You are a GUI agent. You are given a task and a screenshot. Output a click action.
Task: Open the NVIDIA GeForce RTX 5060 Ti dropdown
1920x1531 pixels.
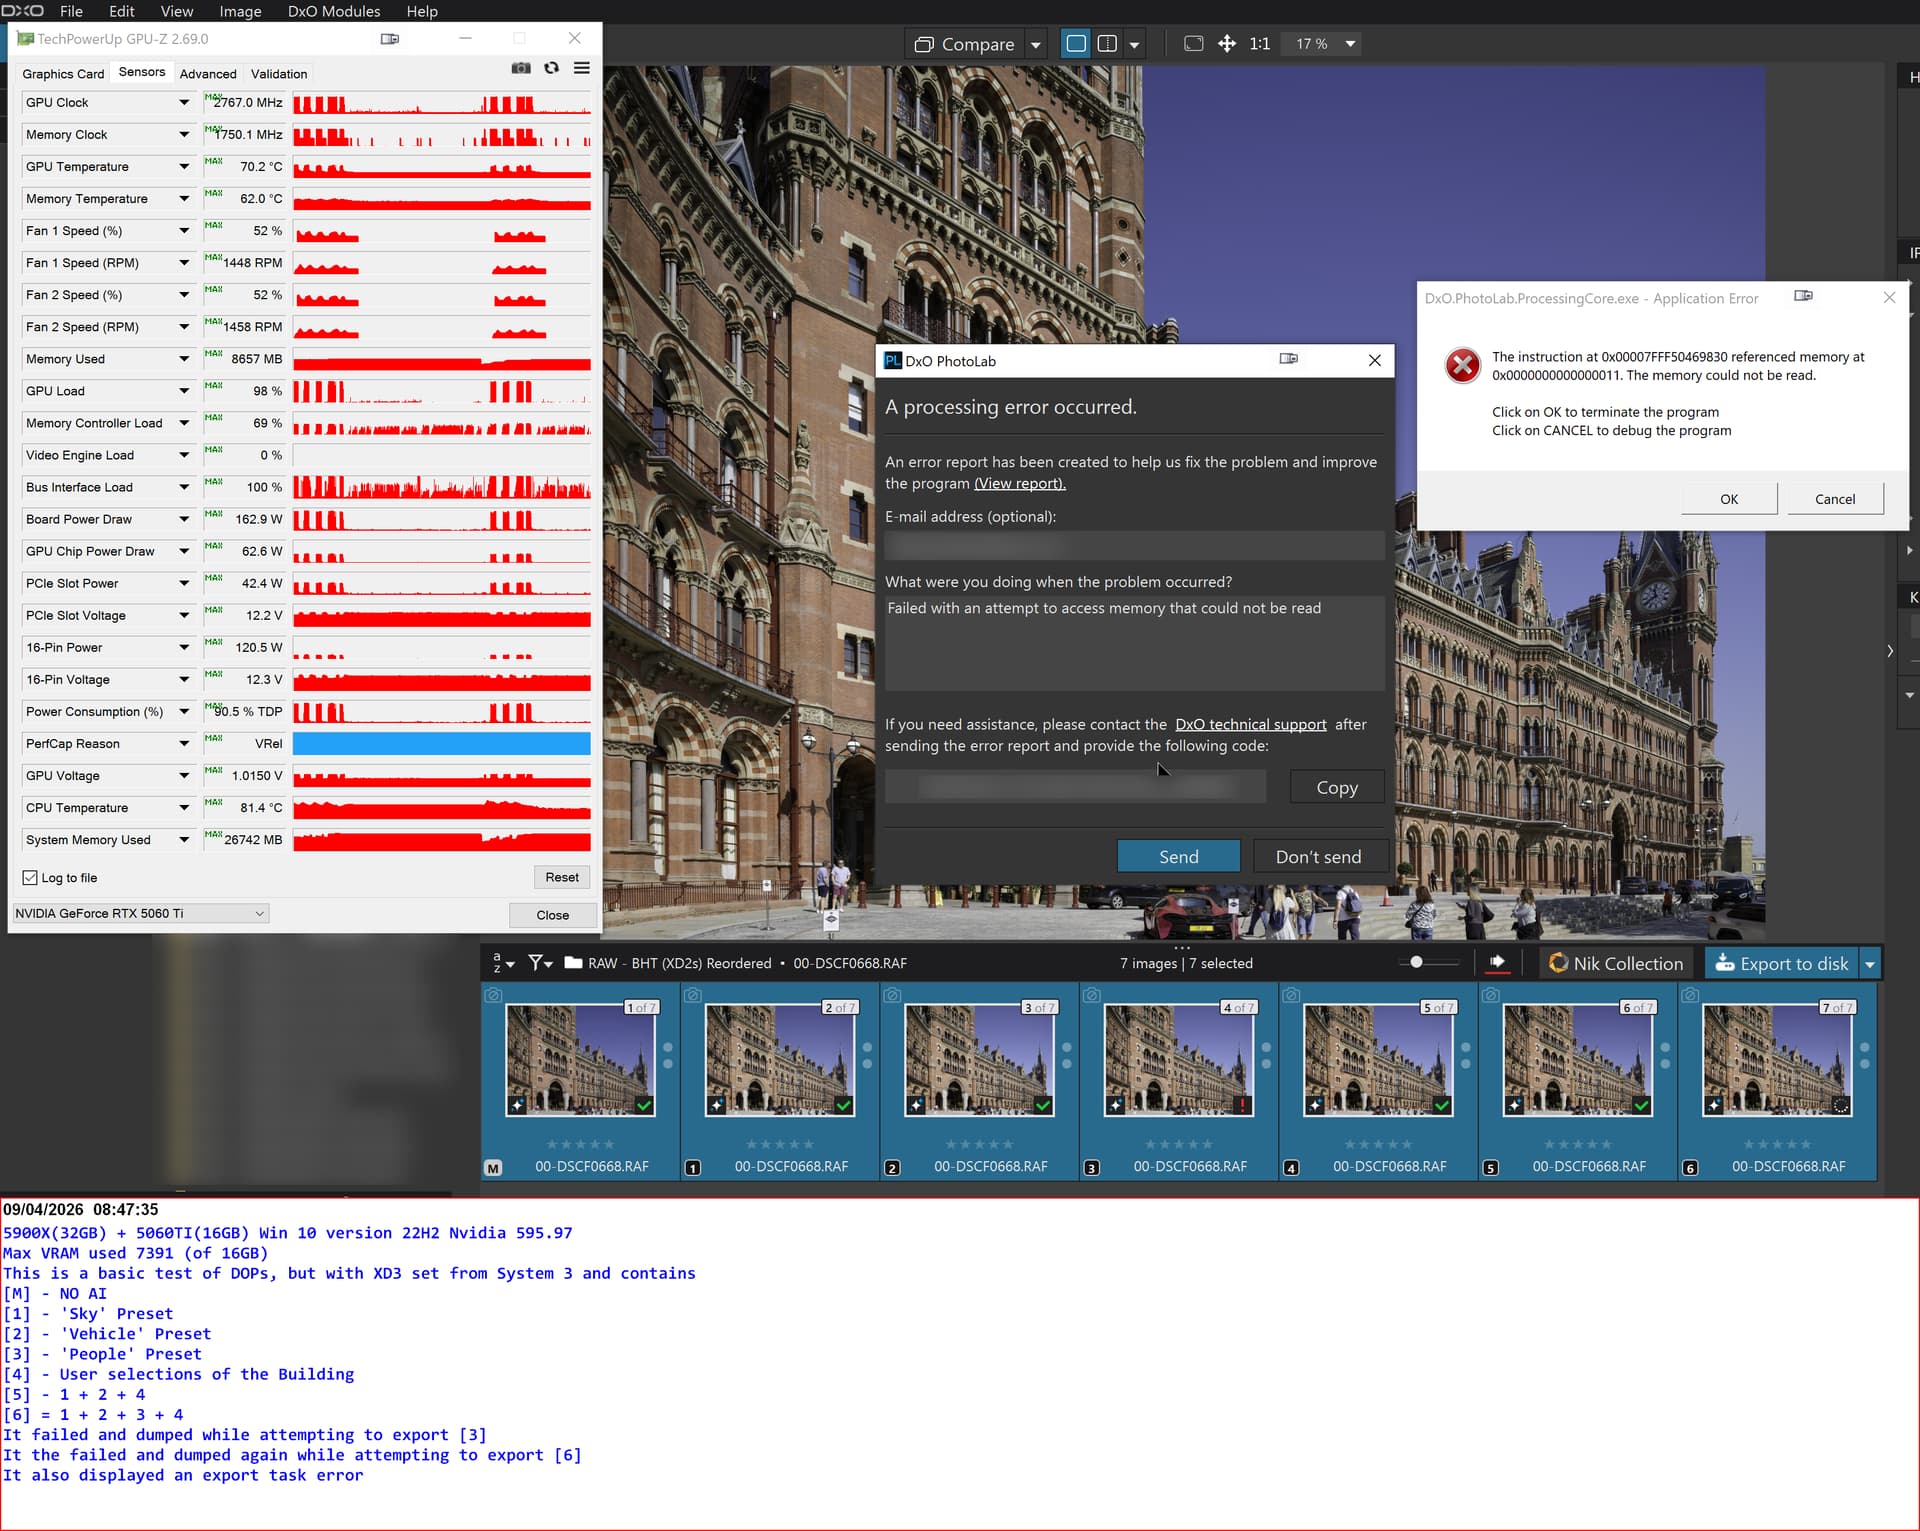click(x=140, y=914)
